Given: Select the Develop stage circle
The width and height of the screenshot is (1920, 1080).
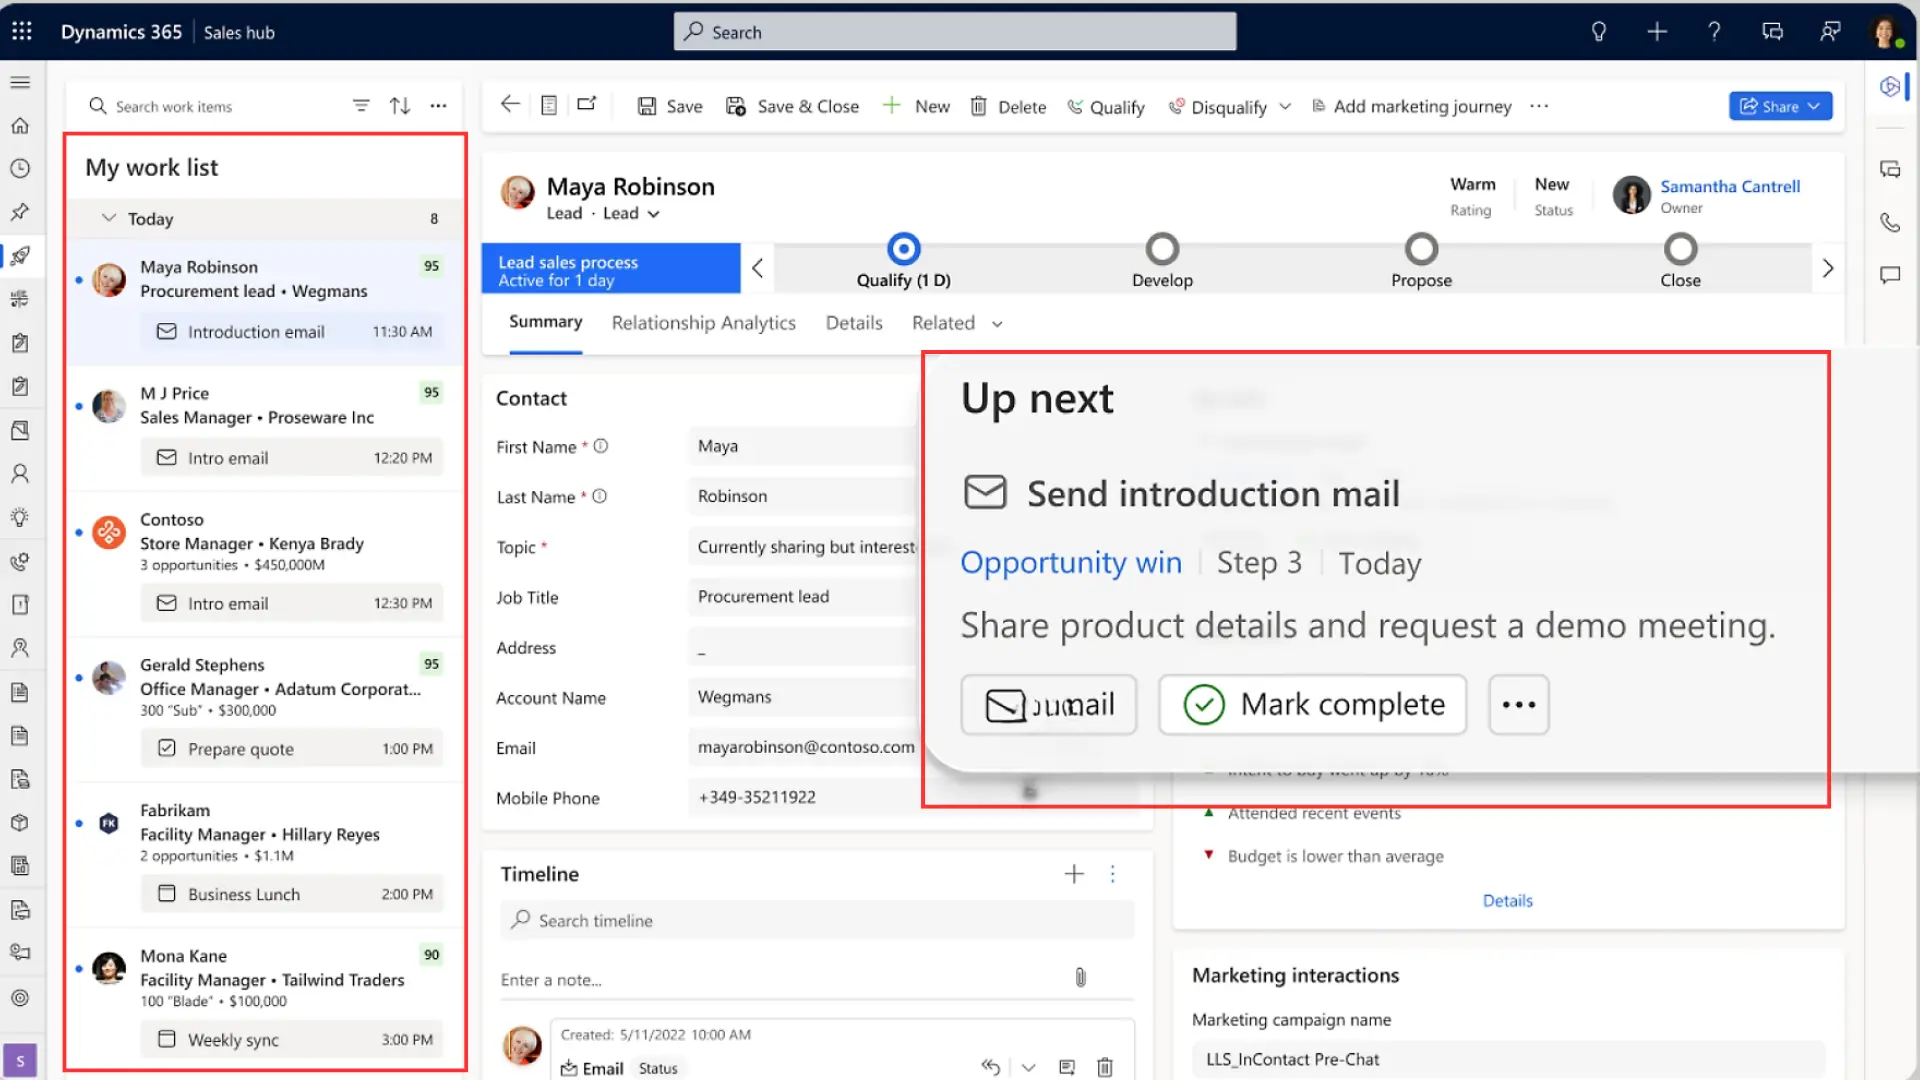Looking at the screenshot, I should point(1162,249).
